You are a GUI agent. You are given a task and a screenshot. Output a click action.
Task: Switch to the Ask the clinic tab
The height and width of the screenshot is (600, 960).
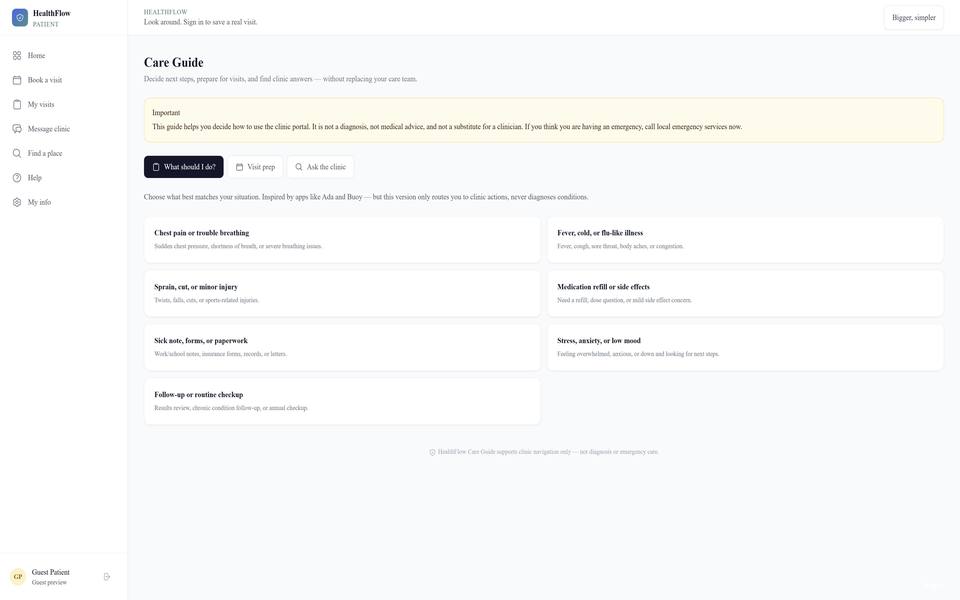click(x=320, y=167)
